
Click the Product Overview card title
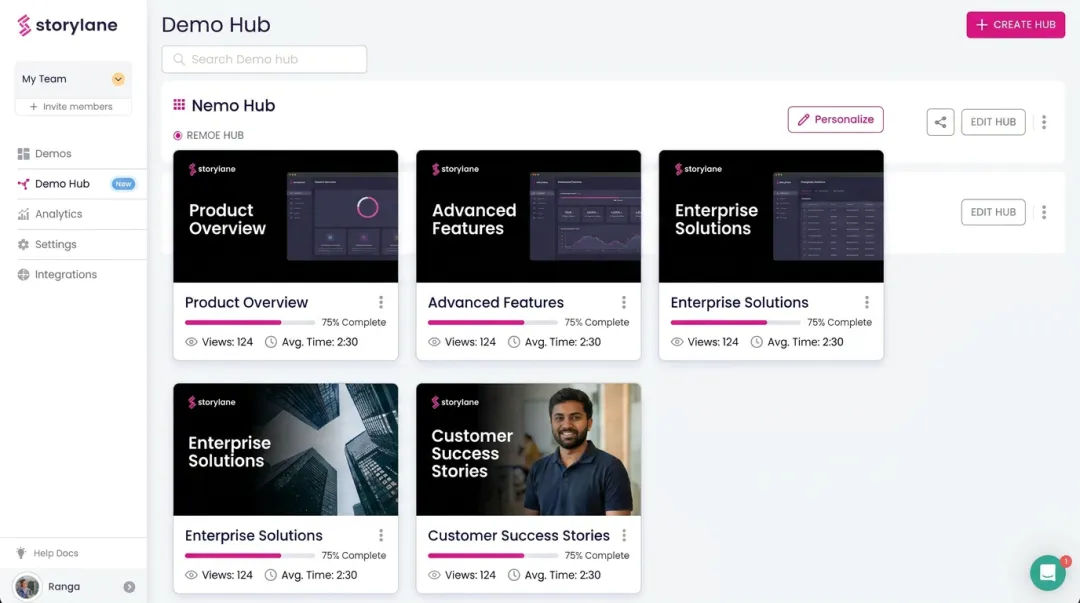247,303
